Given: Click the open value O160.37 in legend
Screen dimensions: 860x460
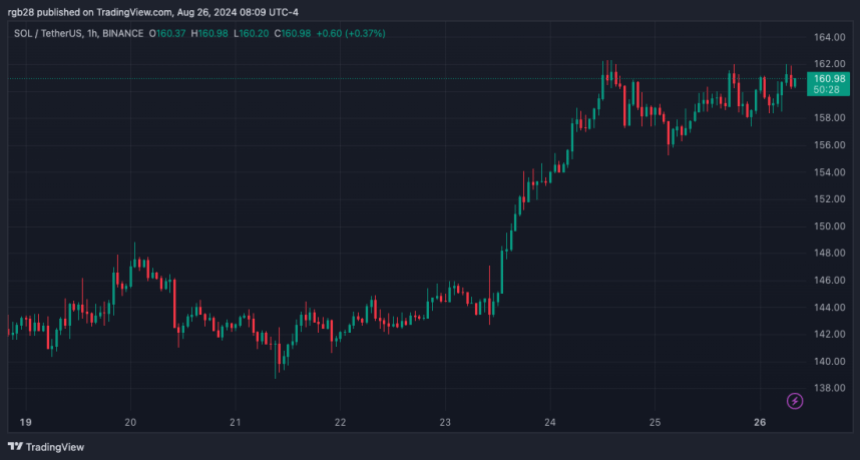Looking at the screenshot, I should [167, 33].
